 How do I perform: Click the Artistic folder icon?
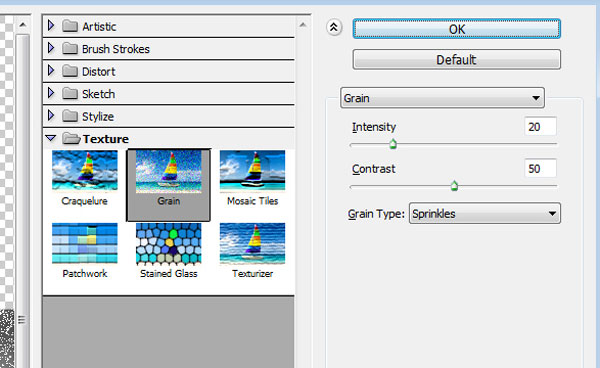coord(70,26)
